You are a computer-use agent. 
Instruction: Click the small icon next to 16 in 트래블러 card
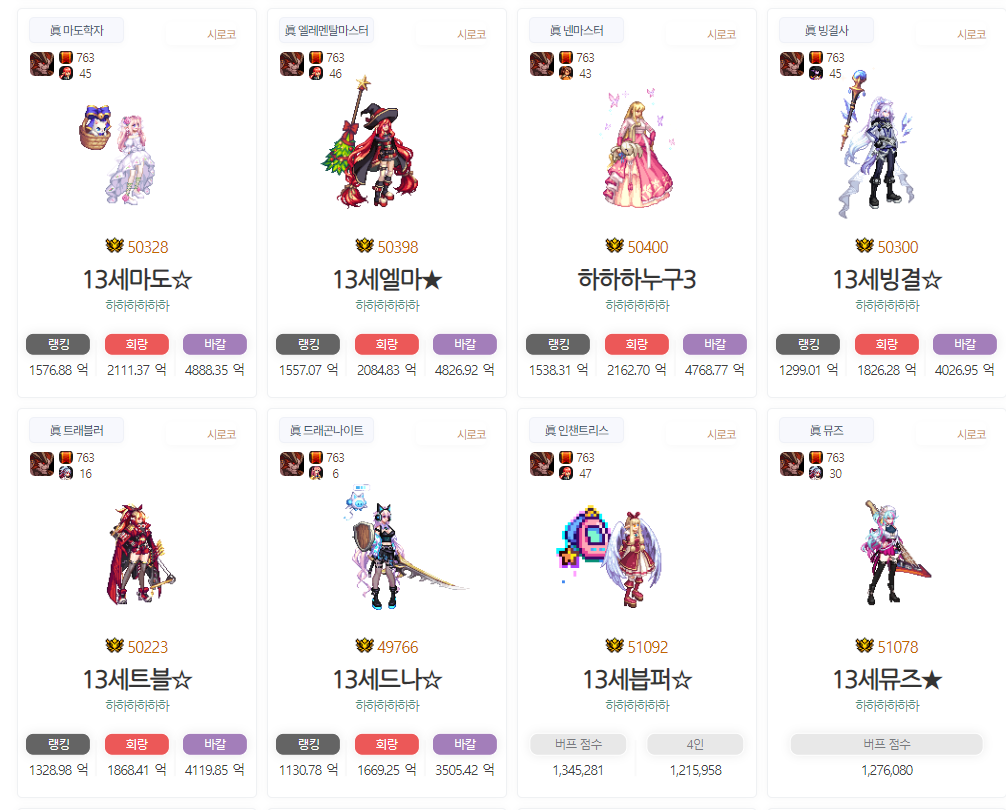tap(66, 473)
